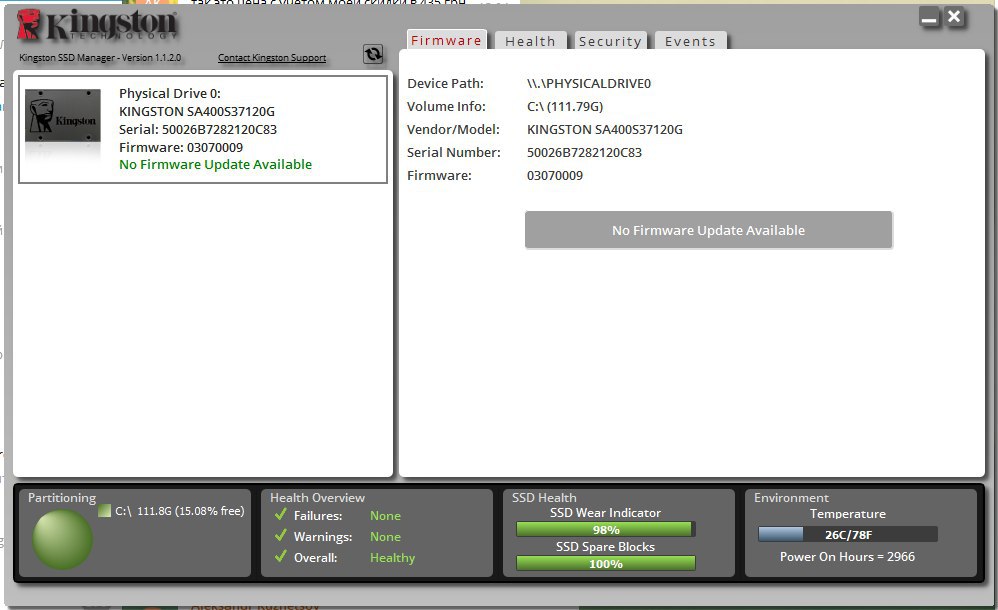Image resolution: width=998 pixels, height=610 pixels.
Task: Click drive list model KINGSTON SA400S37120G
Action: (x=197, y=111)
